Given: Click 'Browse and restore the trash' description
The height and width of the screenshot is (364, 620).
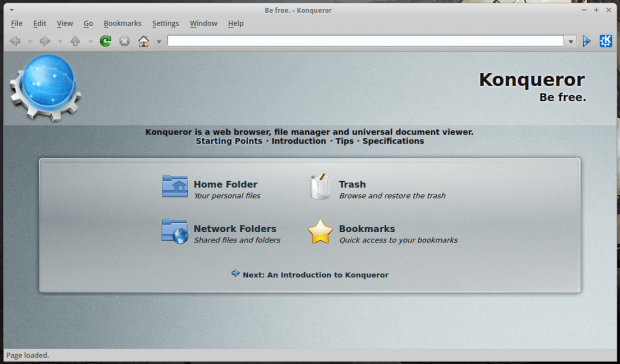Looking at the screenshot, I should click(x=392, y=196).
